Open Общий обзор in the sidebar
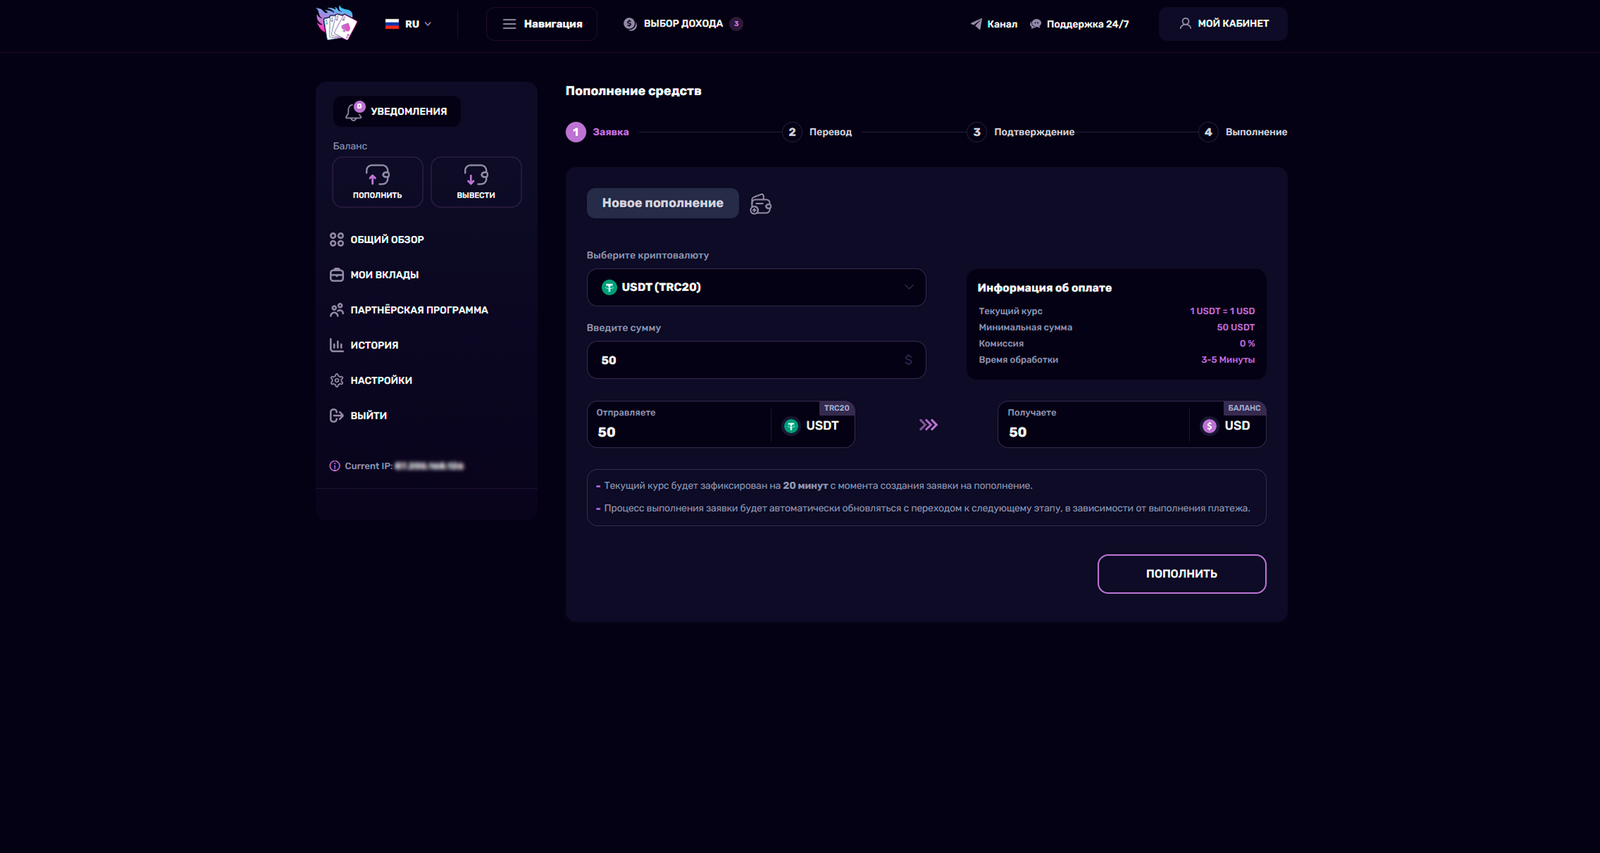The width and height of the screenshot is (1600, 853). pos(386,240)
